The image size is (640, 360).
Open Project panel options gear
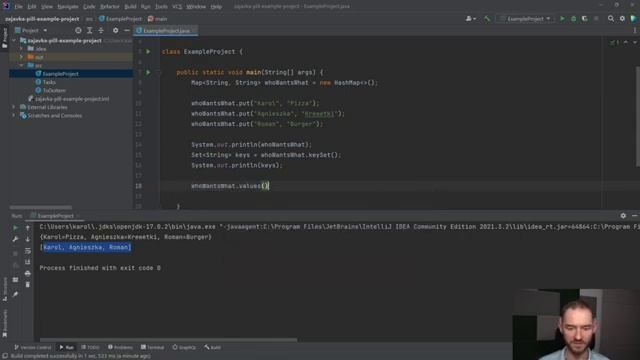pos(116,31)
